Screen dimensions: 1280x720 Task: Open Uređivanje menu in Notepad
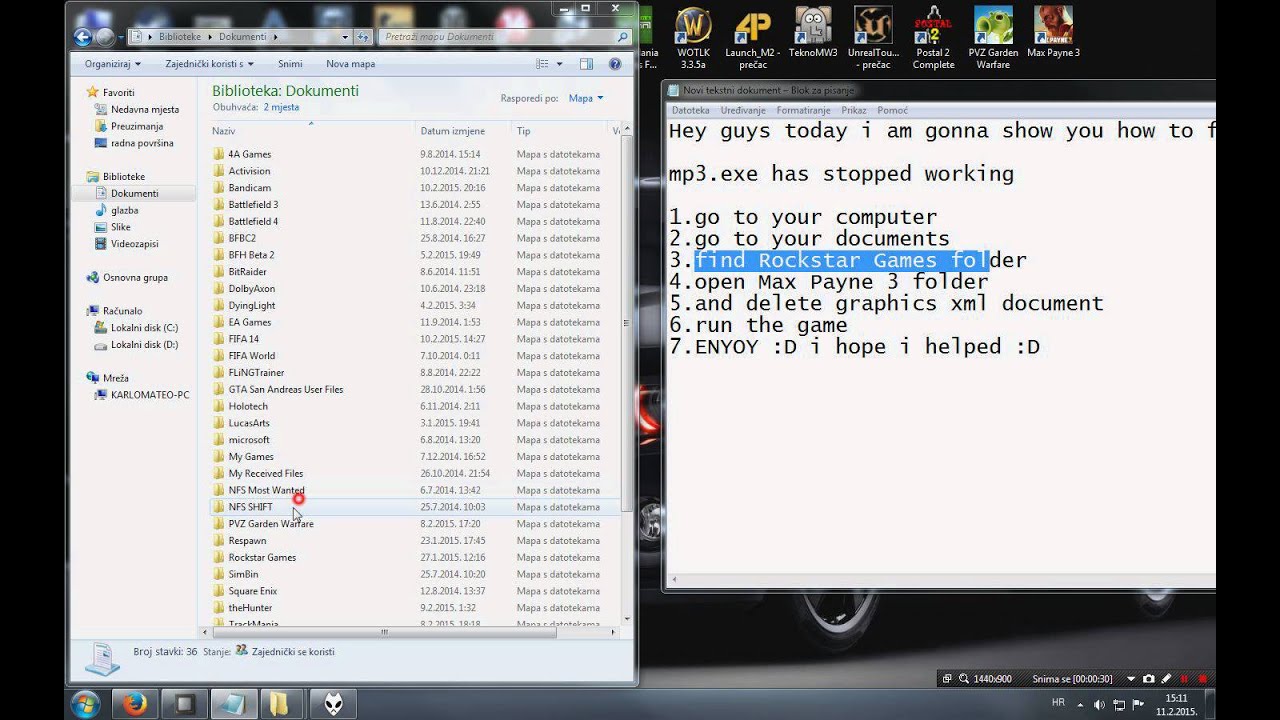coord(743,110)
